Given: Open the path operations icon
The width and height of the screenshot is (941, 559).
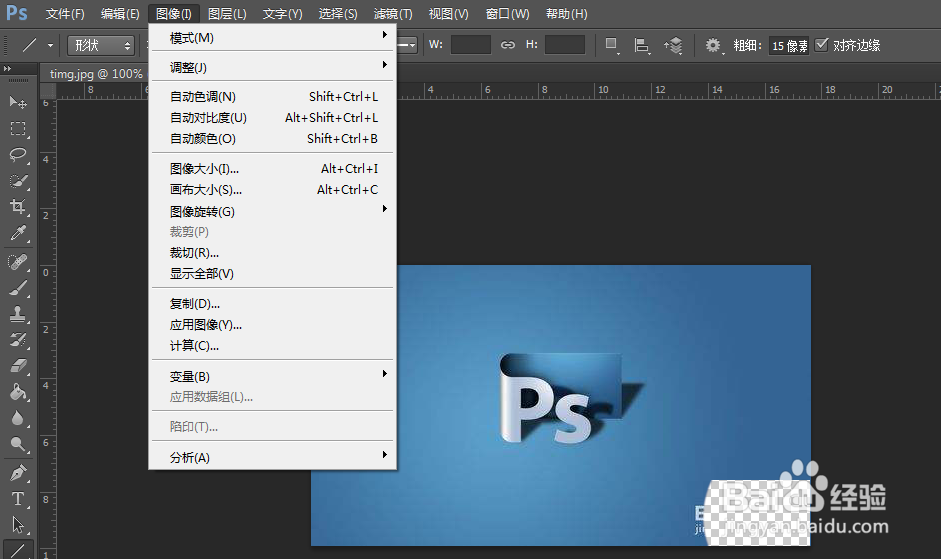Looking at the screenshot, I should (612, 45).
